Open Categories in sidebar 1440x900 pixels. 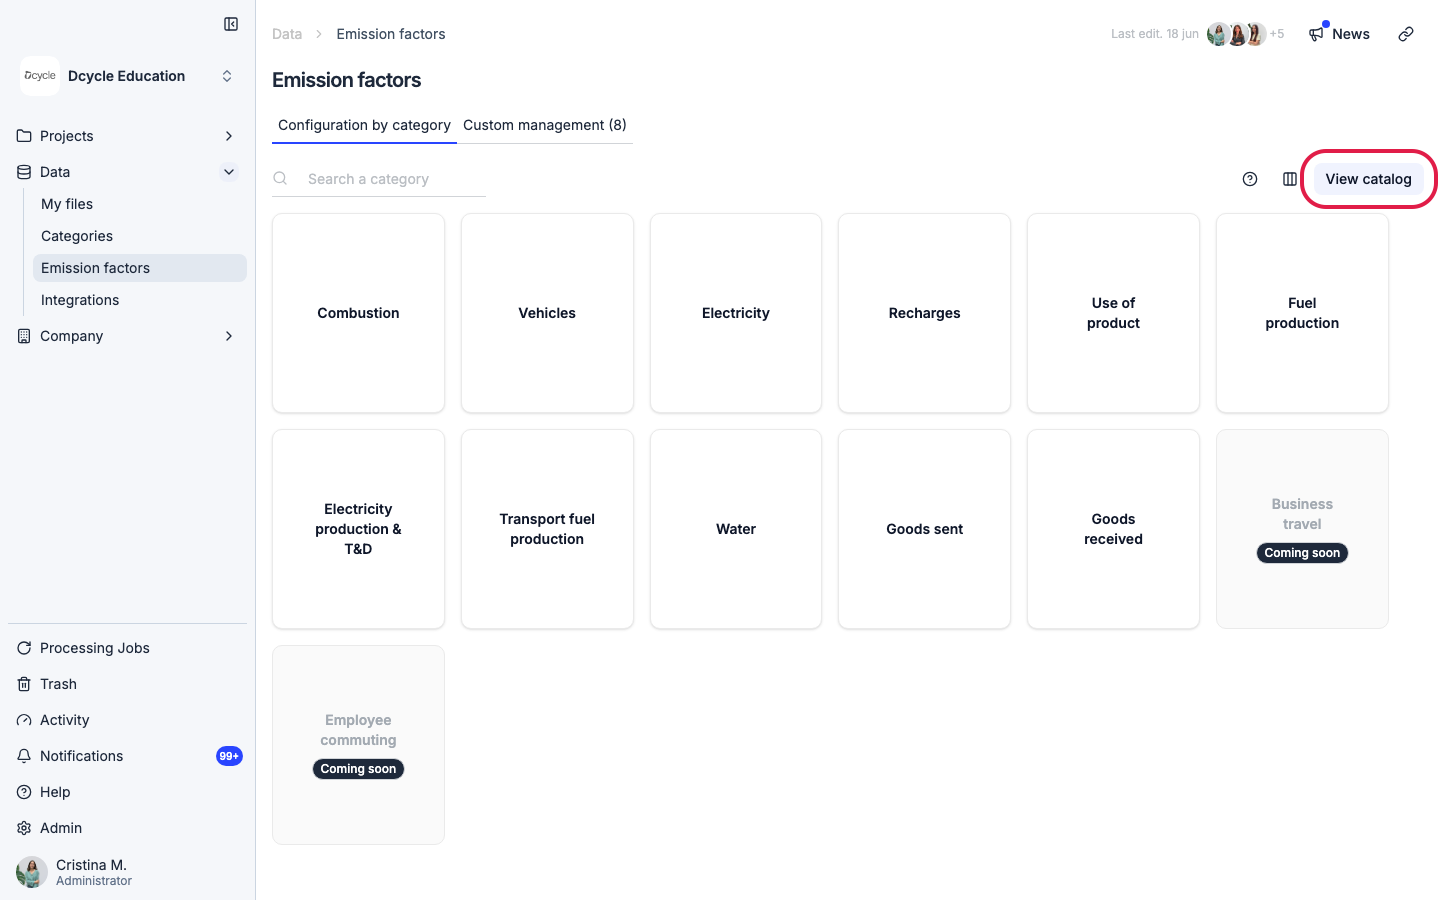click(x=140, y=236)
